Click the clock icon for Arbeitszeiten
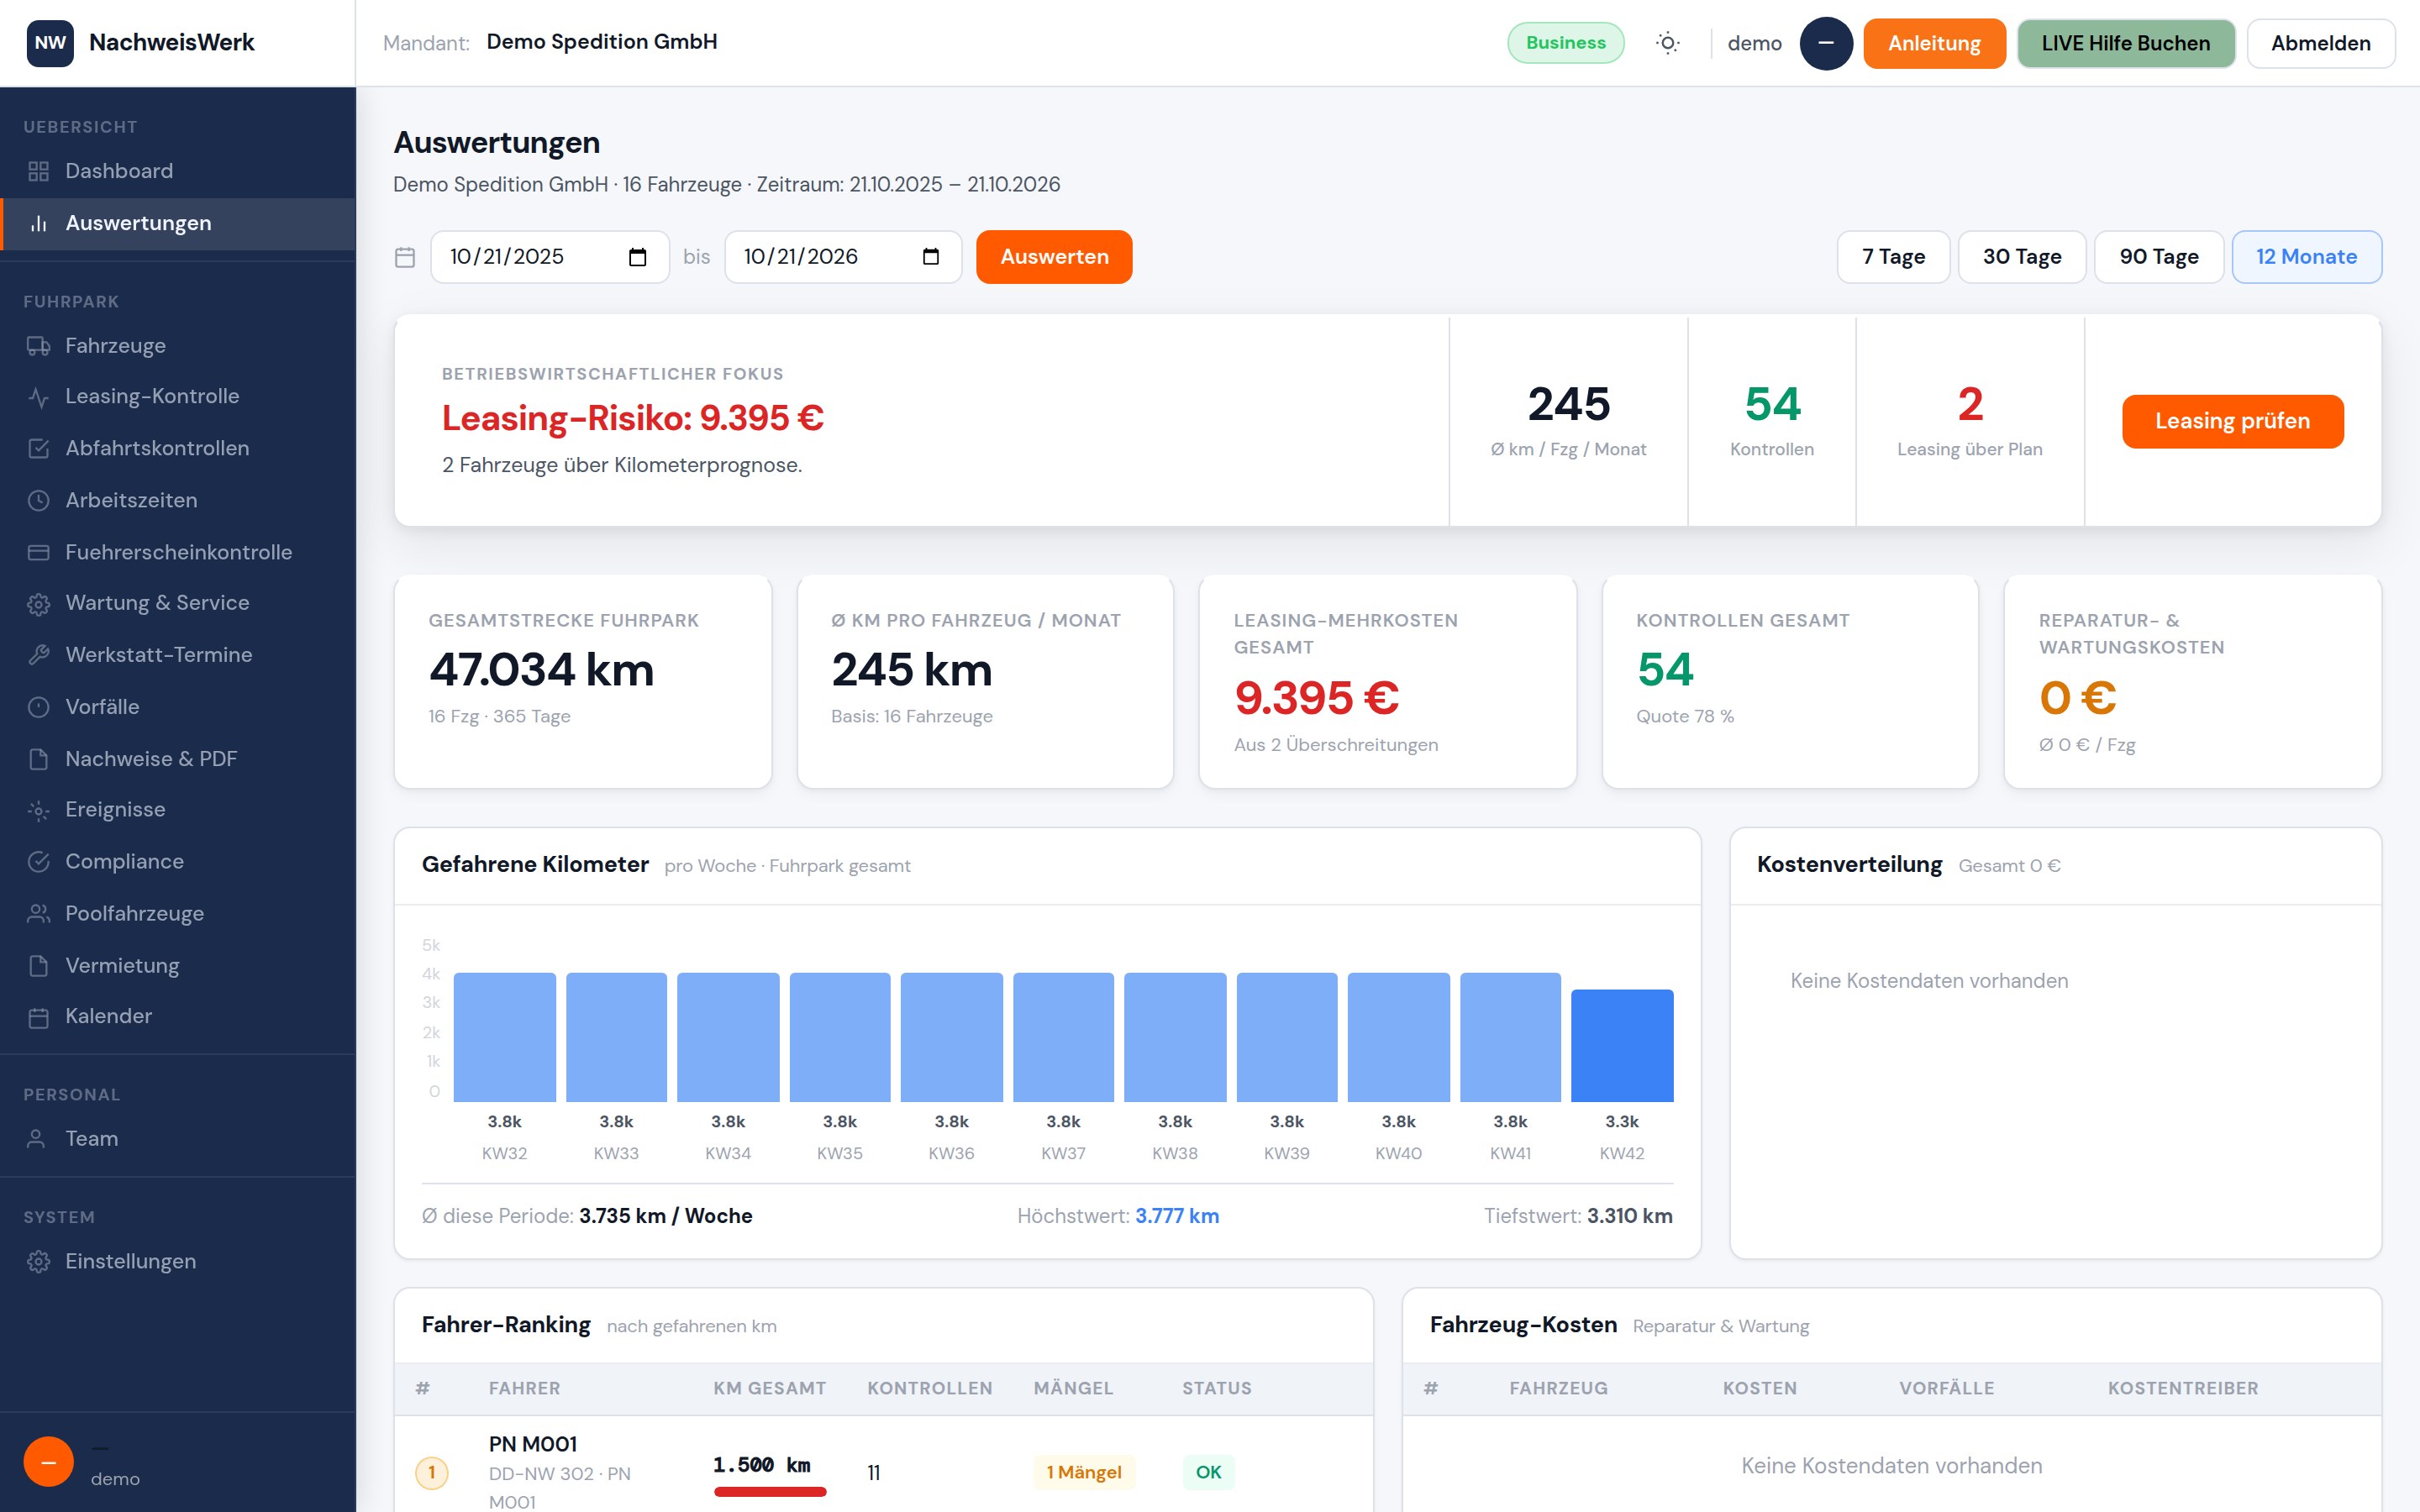2420x1512 pixels. [39, 501]
